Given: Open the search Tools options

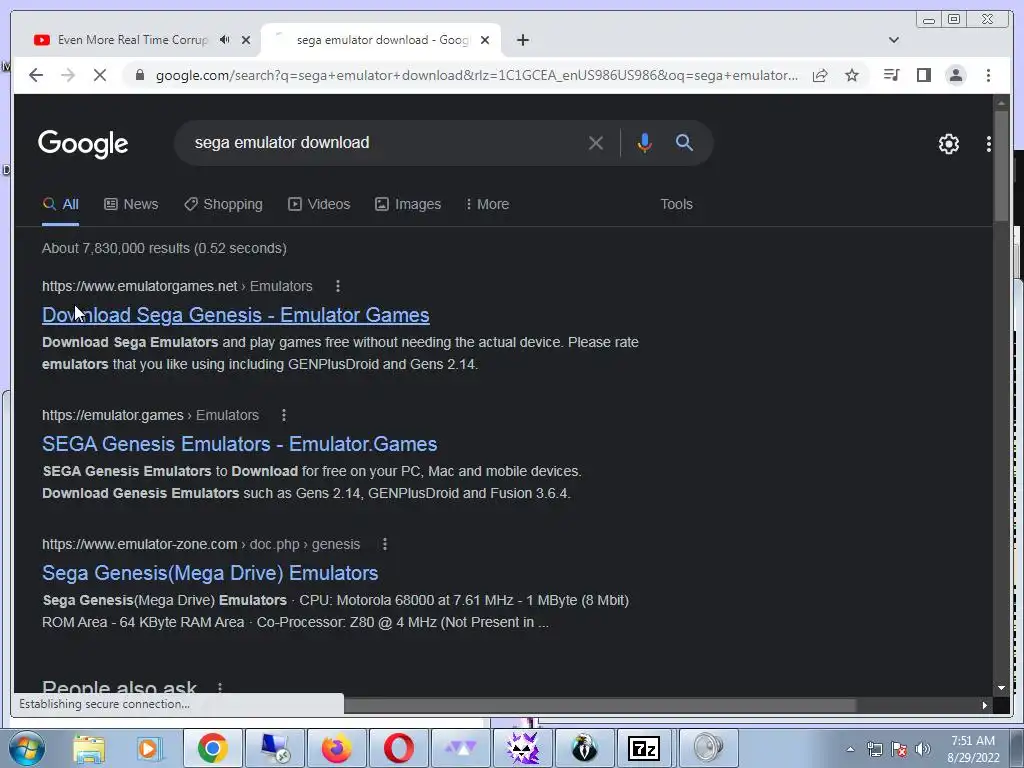Looking at the screenshot, I should (x=676, y=204).
